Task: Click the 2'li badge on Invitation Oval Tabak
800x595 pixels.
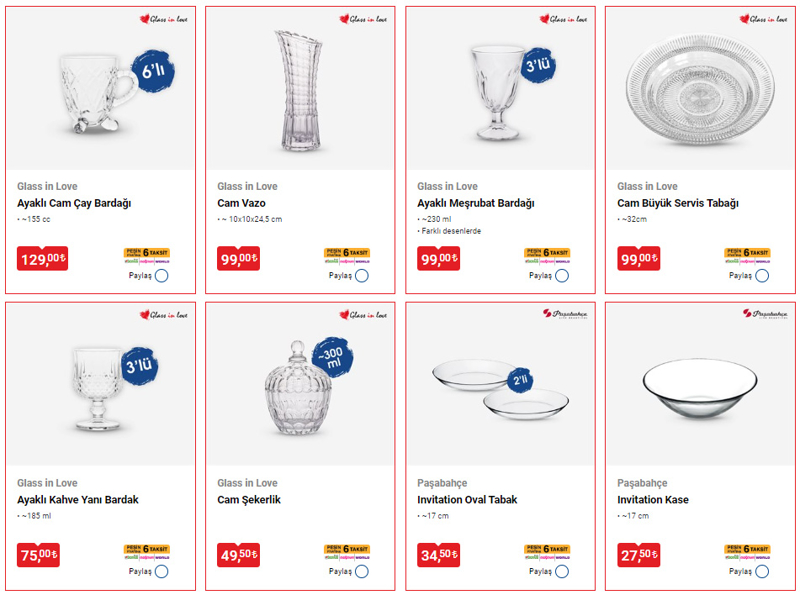Action: (x=520, y=380)
